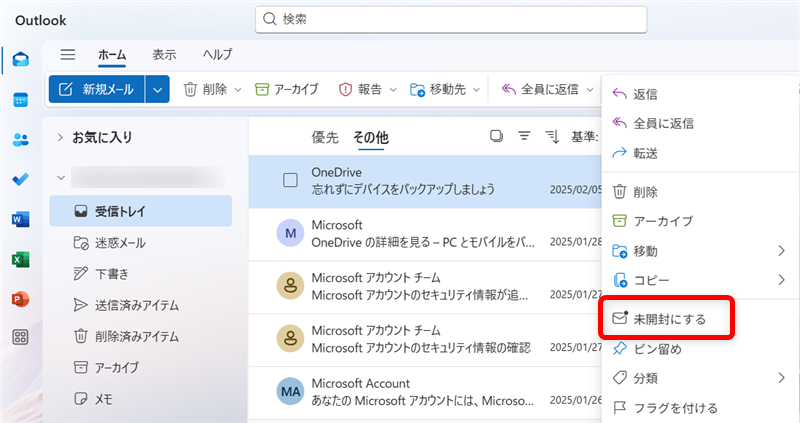Open the Calendar app icon
The height and width of the screenshot is (423, 800).
click(x=20, y=100)
